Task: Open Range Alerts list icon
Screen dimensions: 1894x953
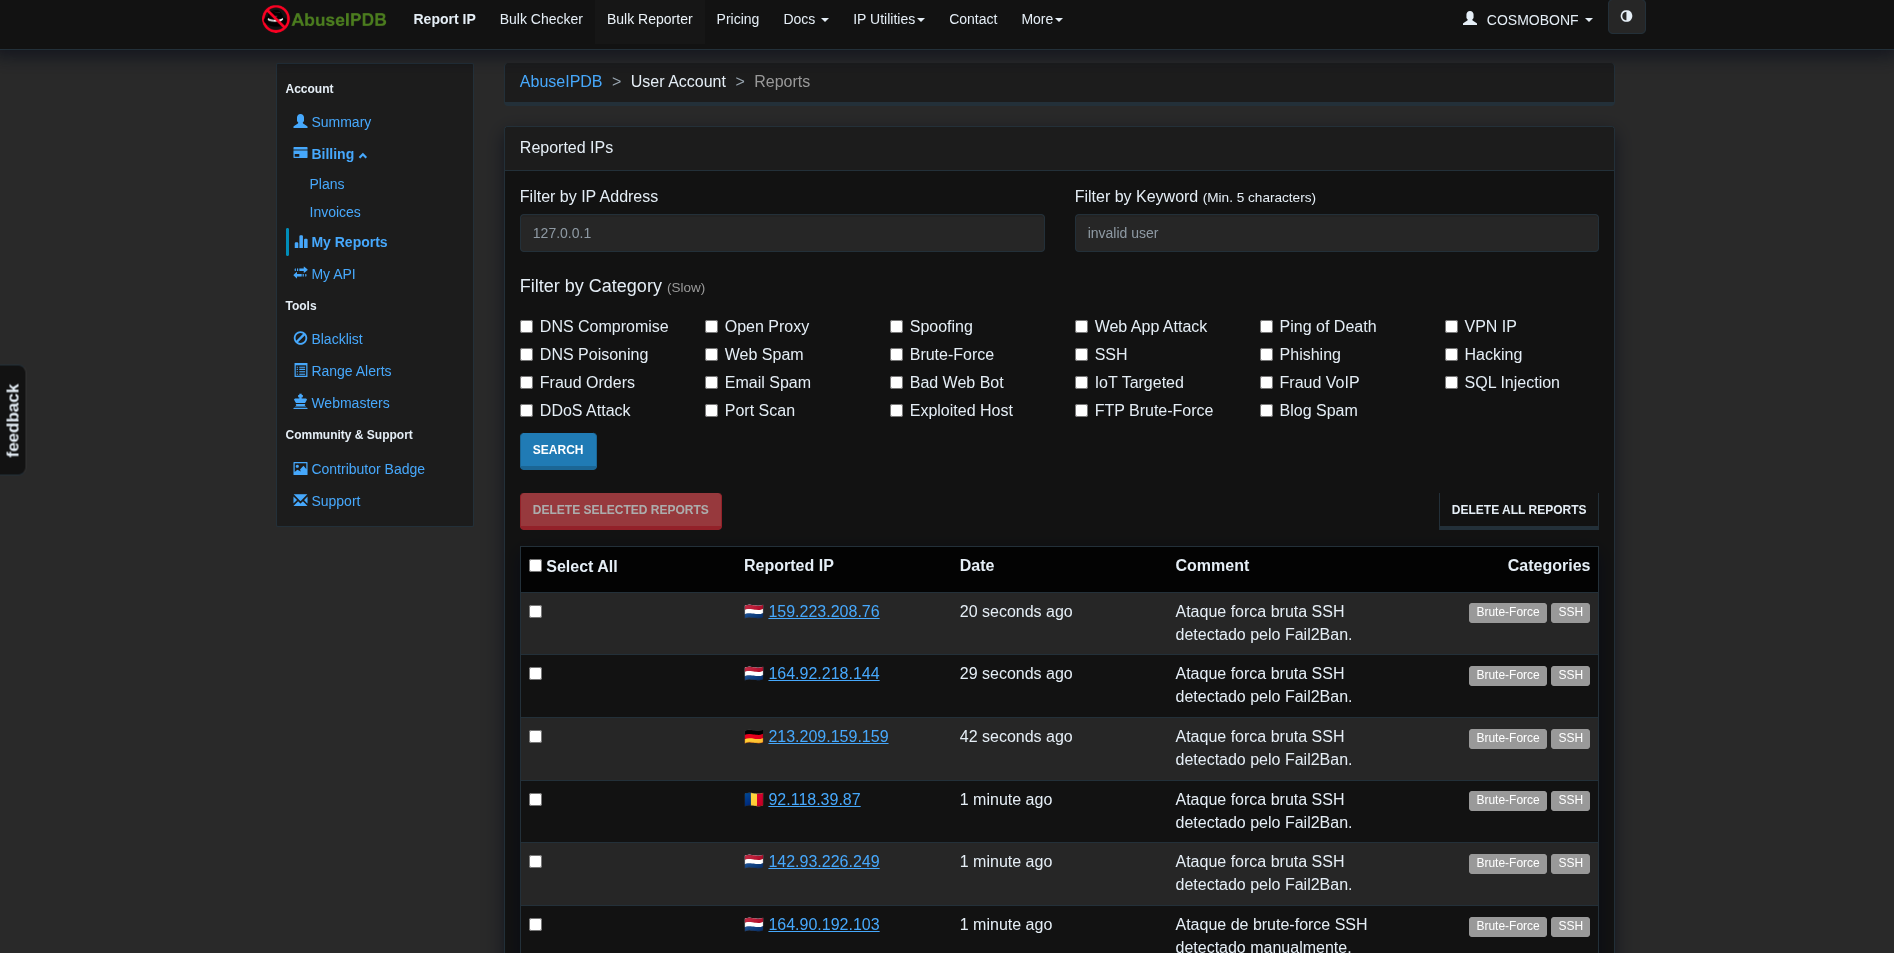Action: pyautogui.click(x=300, y=371)
